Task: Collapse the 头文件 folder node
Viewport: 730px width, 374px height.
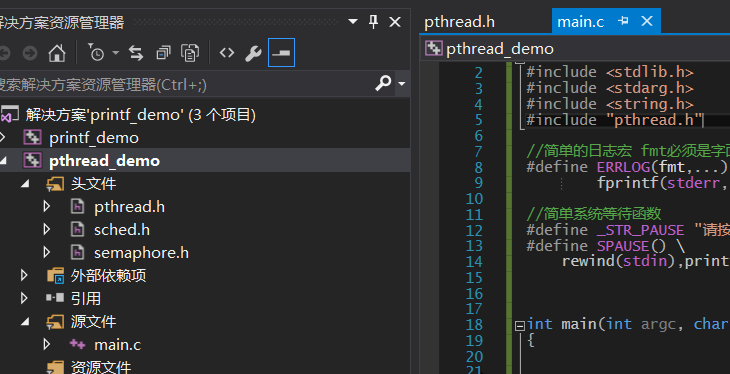Action: pyautogui.click(x=25, y=184)
